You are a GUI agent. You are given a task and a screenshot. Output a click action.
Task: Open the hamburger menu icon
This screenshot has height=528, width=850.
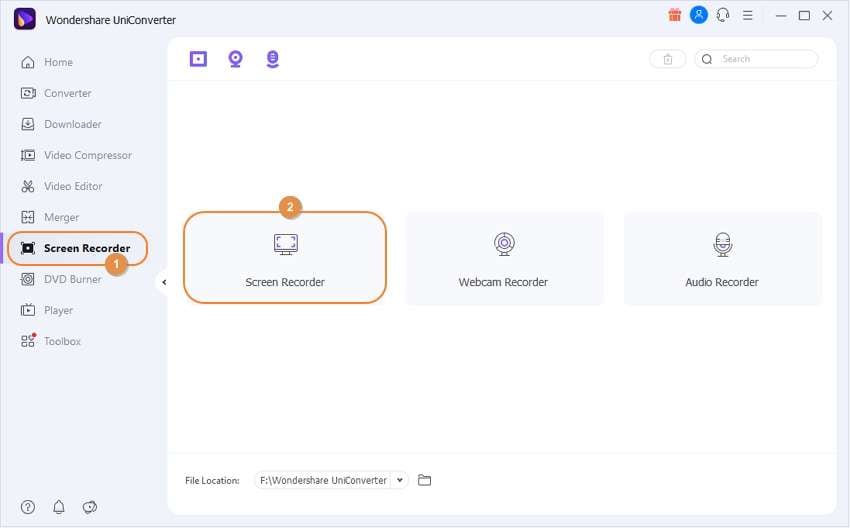point(748,15)
